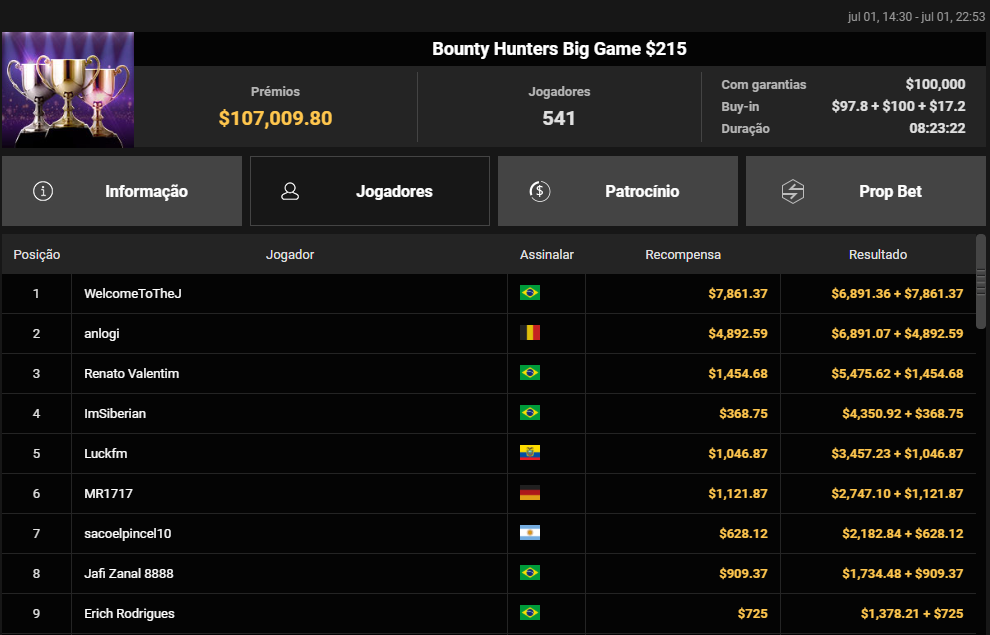Select player Renato Valentim
Viewport: 990px width, 635px height.
pos(131,374)
